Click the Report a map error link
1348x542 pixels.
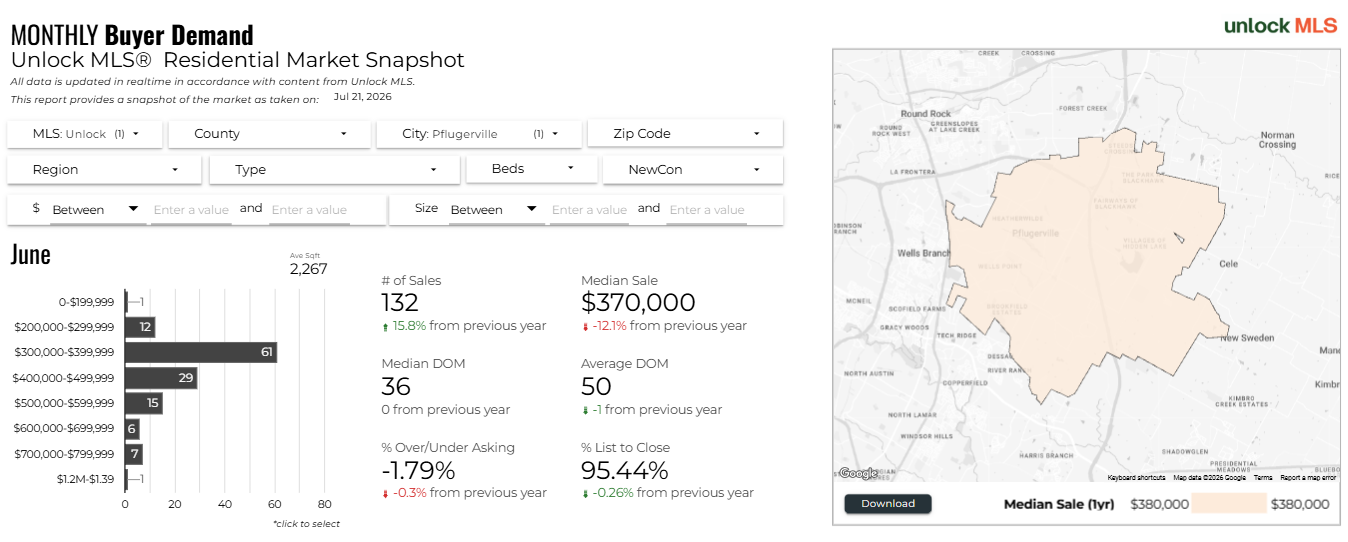1308,478
